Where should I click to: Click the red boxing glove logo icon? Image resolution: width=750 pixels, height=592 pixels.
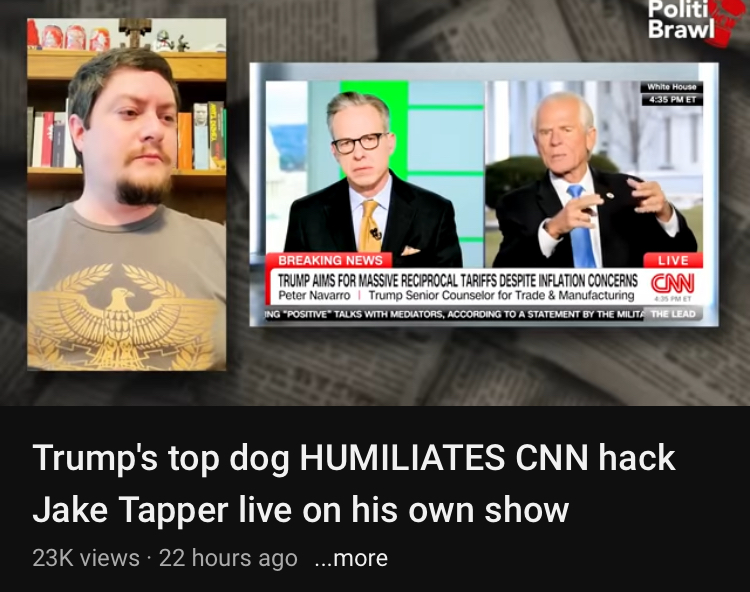pos(728,22)
